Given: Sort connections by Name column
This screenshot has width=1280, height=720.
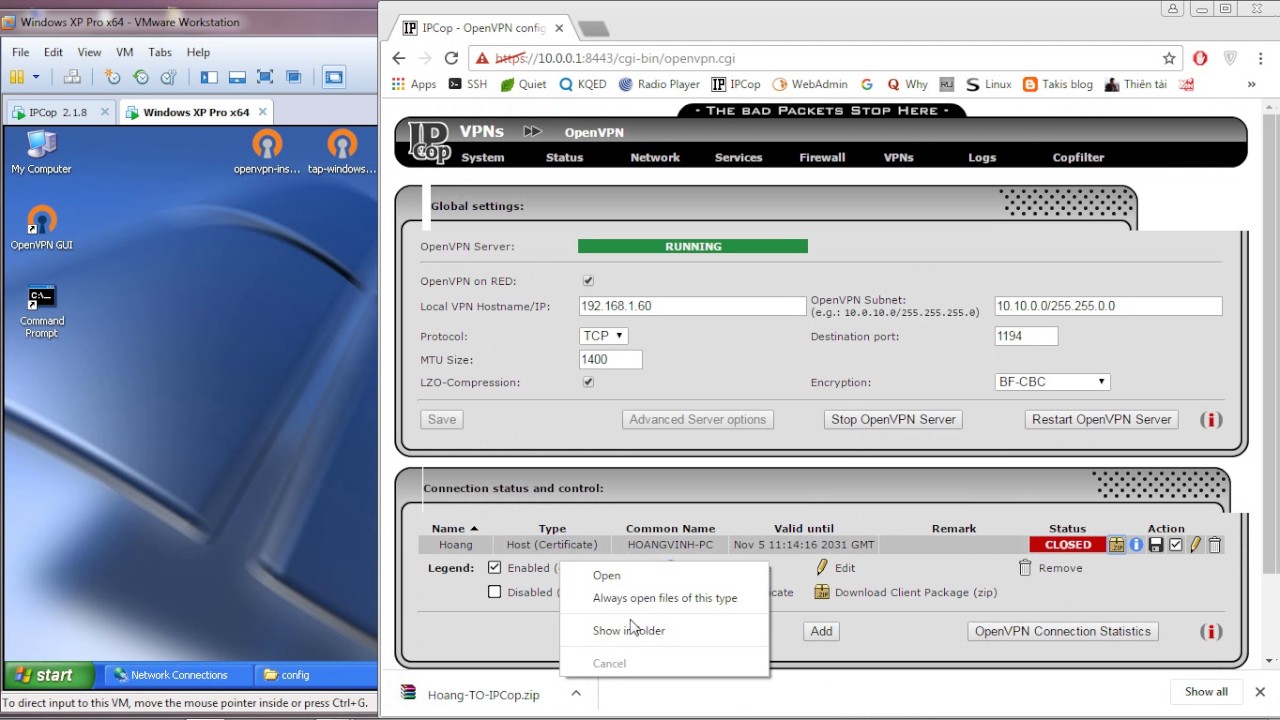Looking at the screenshot, I should tap(455, 529).
